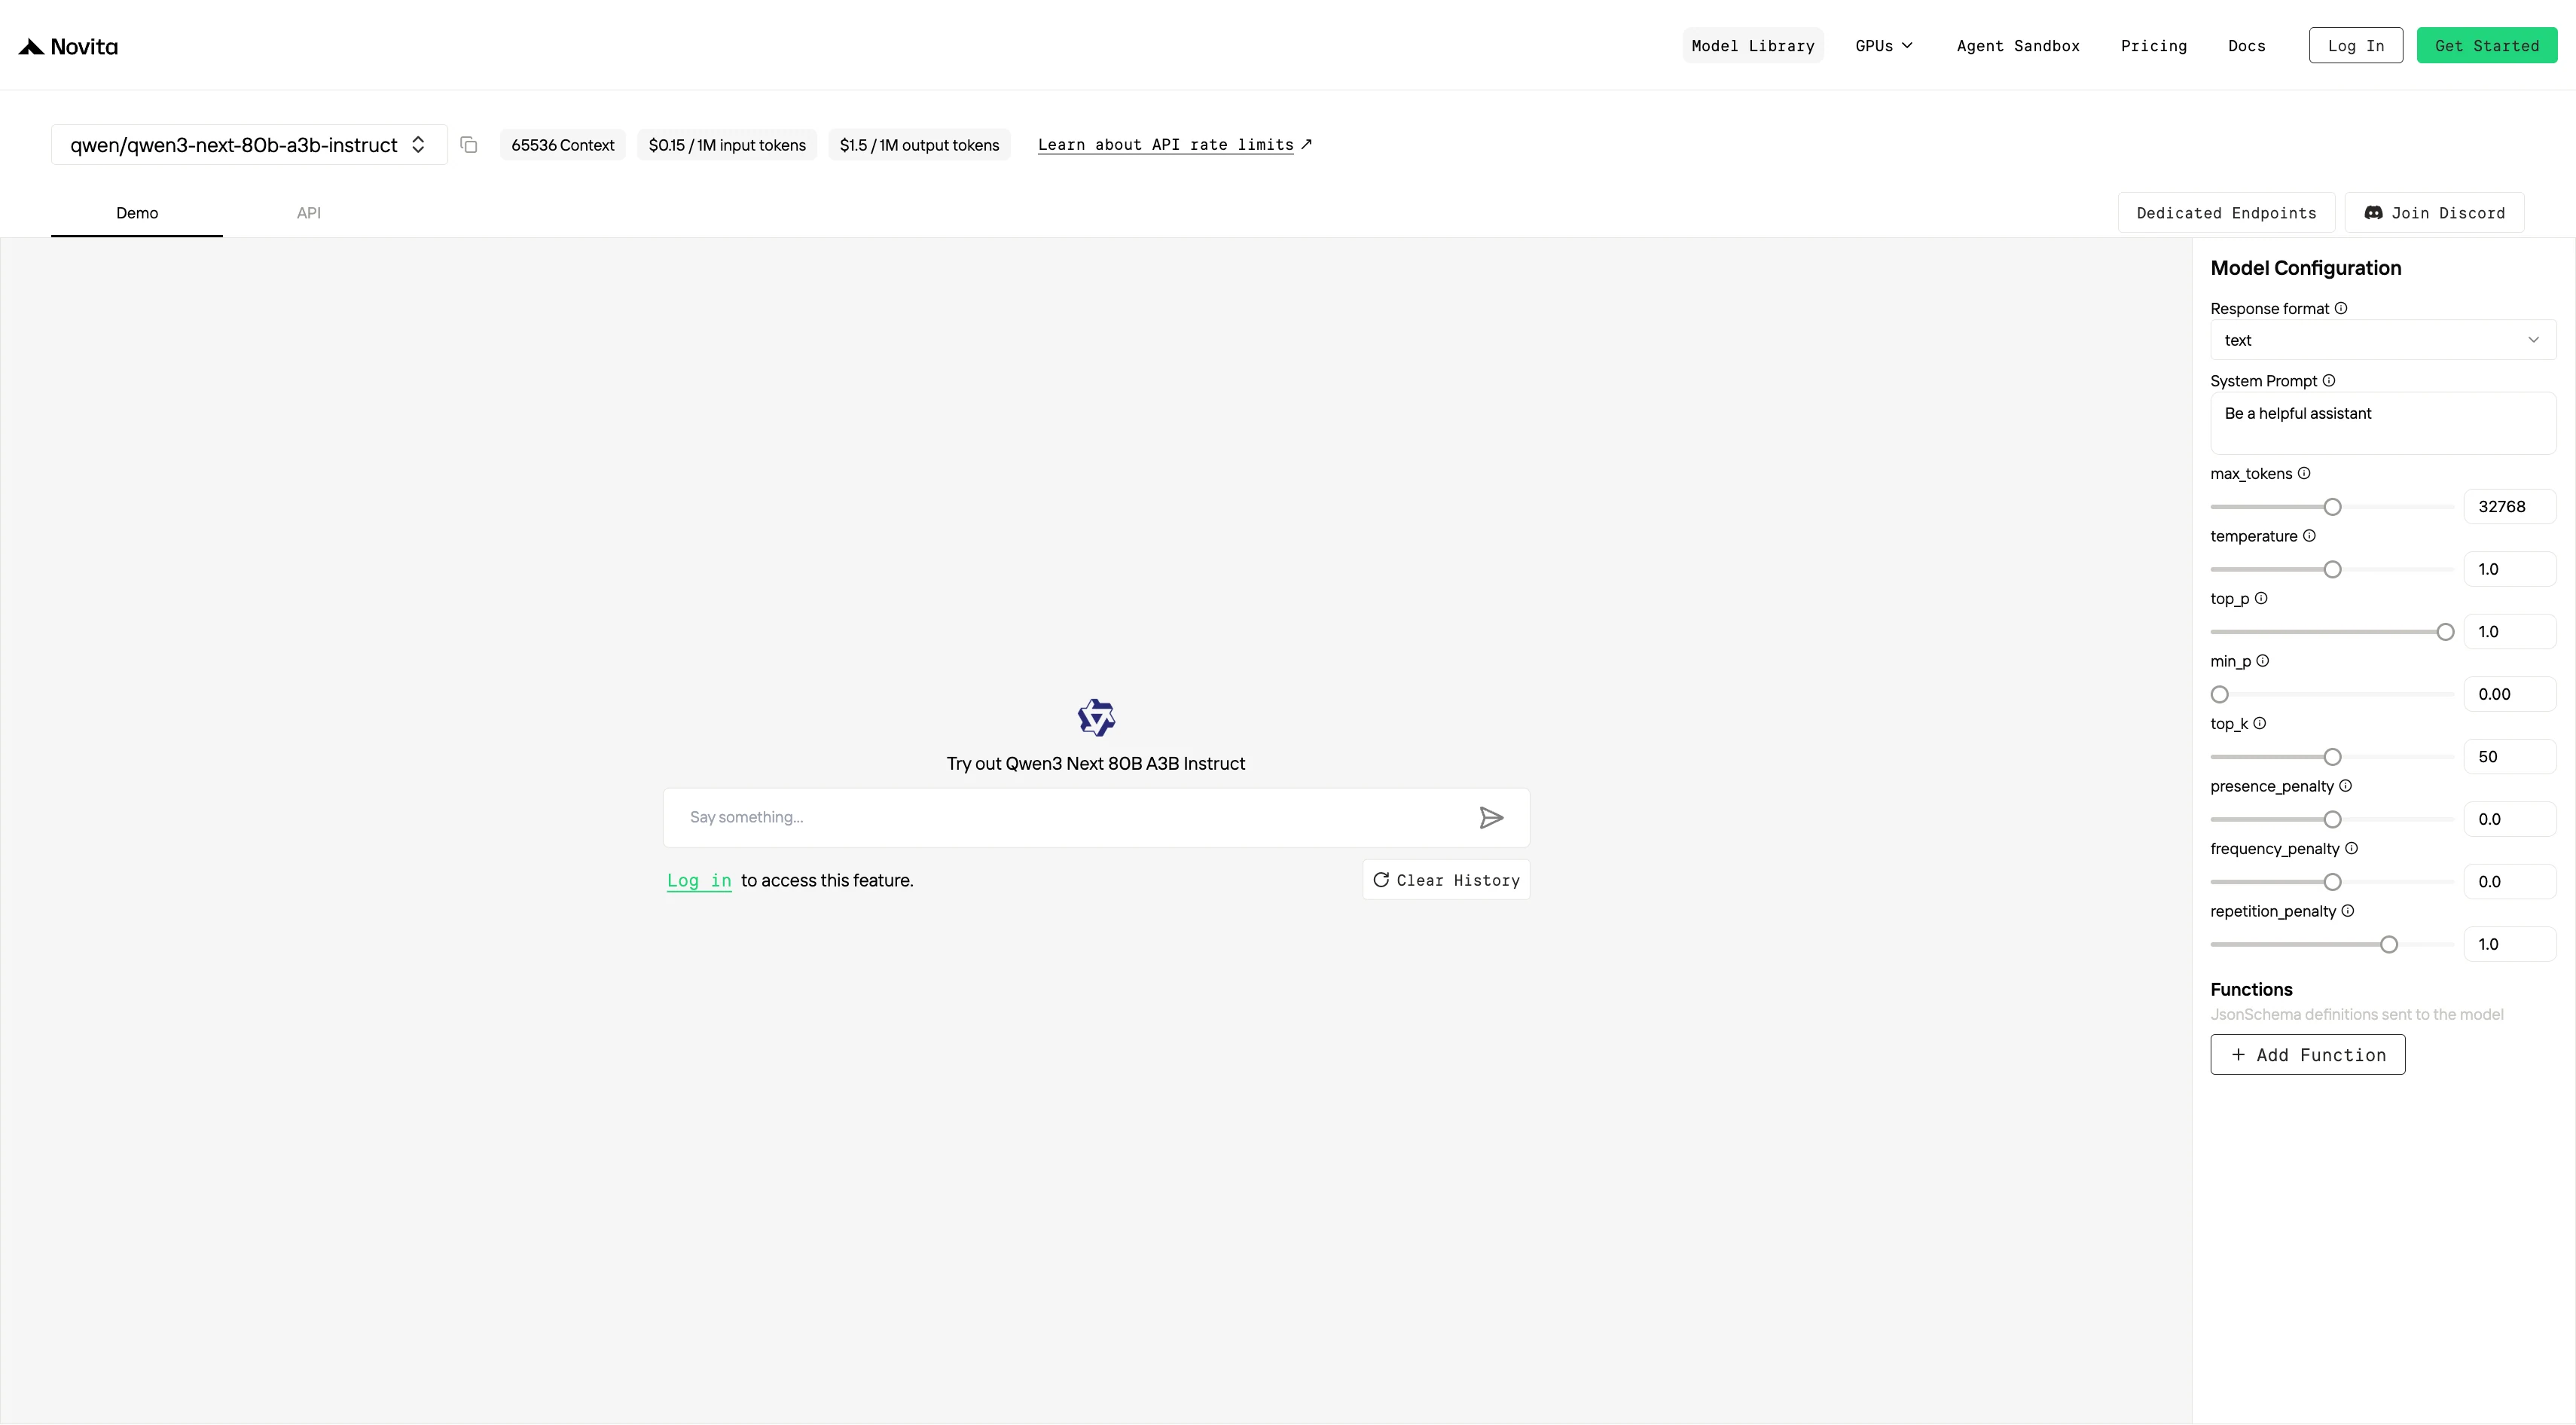This screenshot has width=2576, height=1425.
Task: Open Dedicated Endpoints
Action: (2226, 213)
